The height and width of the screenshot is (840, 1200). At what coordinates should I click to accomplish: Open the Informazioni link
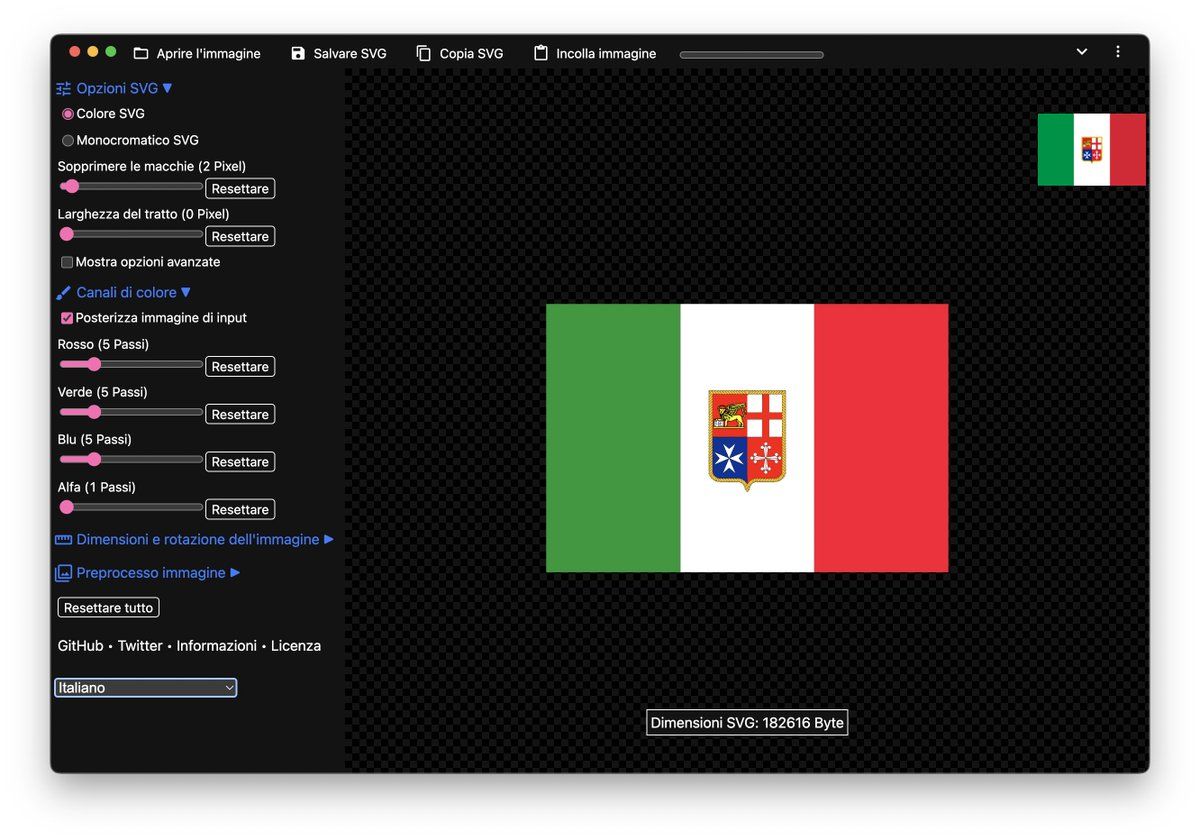217,646
